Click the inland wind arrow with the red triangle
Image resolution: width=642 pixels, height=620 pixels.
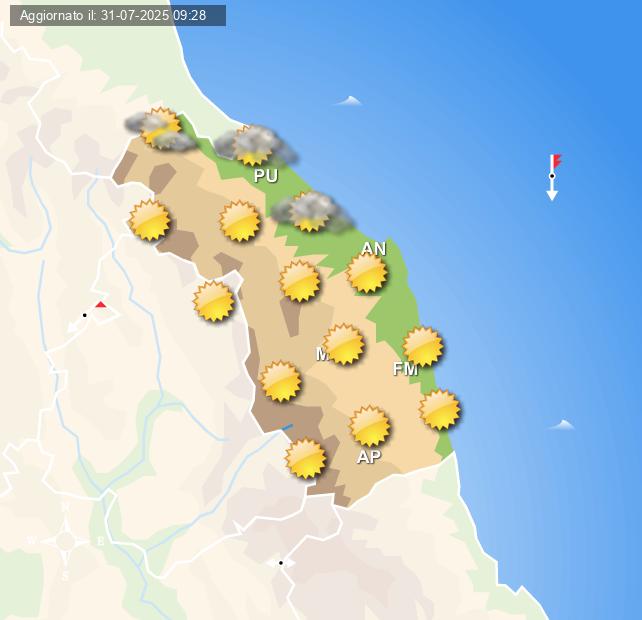point(88,316)
